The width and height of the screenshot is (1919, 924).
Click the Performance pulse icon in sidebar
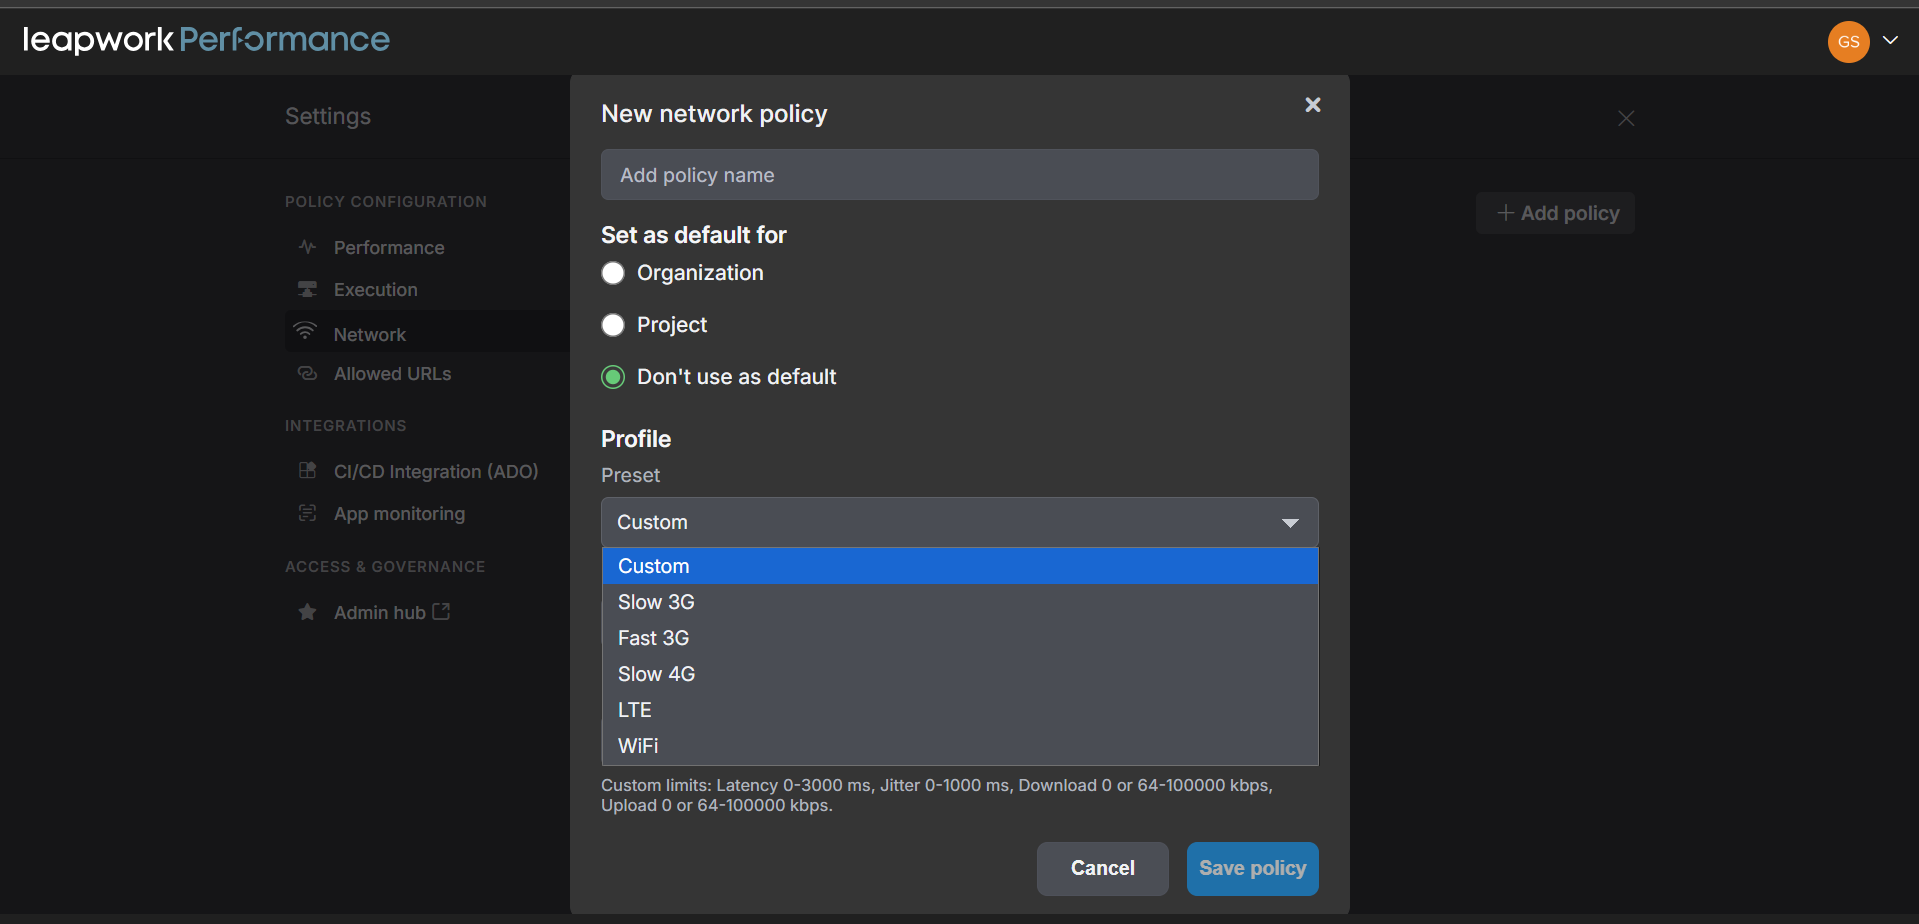[x=307, y=247]
